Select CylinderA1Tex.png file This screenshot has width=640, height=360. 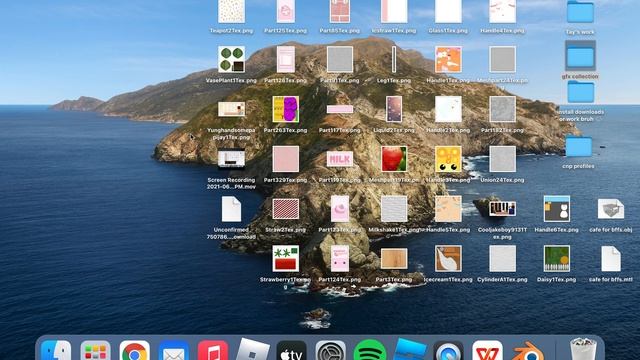tap(502, 258)
